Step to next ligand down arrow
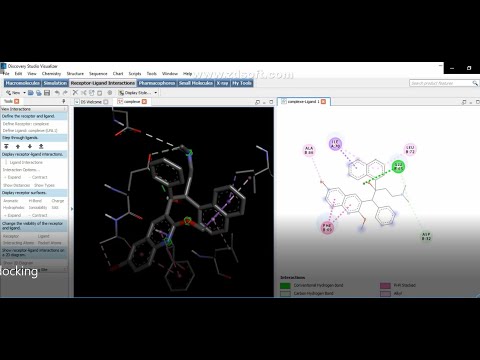Screen dimensions: 480x360 (x=30, y=146)
